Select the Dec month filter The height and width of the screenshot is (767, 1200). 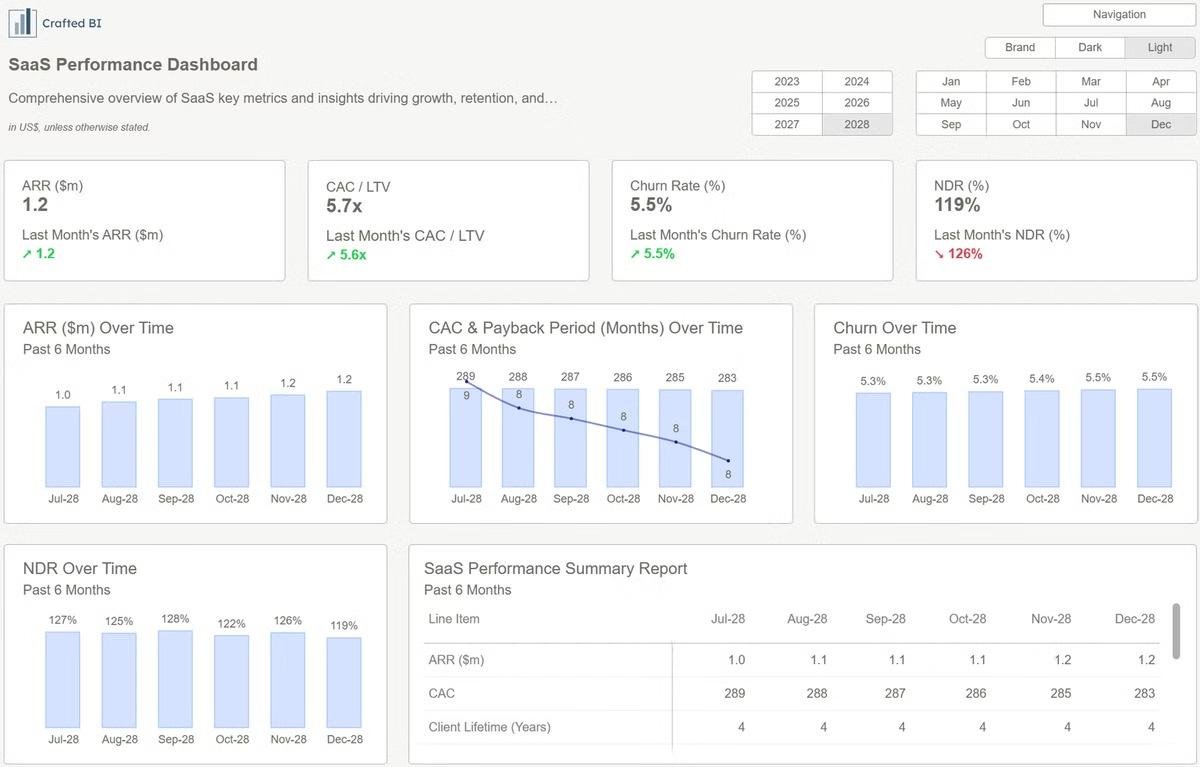[1161, 125]
